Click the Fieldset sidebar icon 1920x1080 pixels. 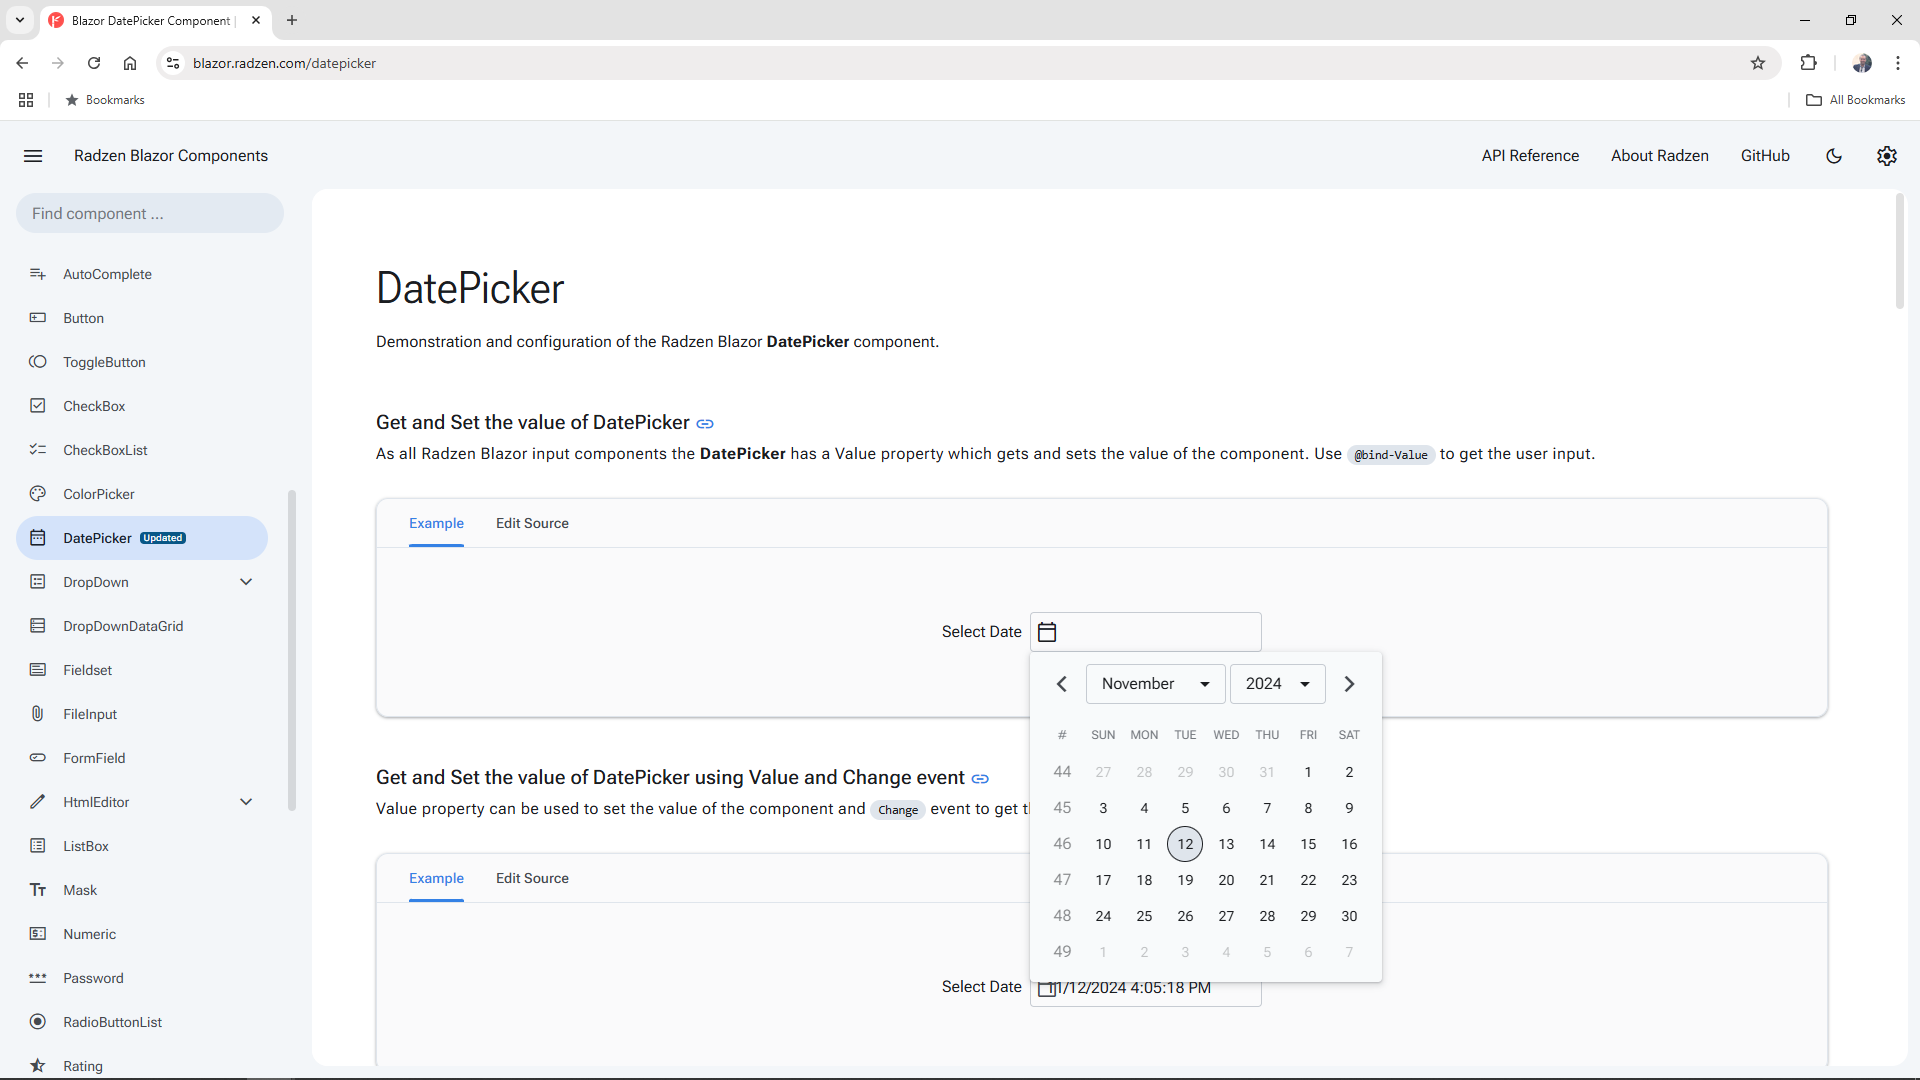[x=38, y=670]
